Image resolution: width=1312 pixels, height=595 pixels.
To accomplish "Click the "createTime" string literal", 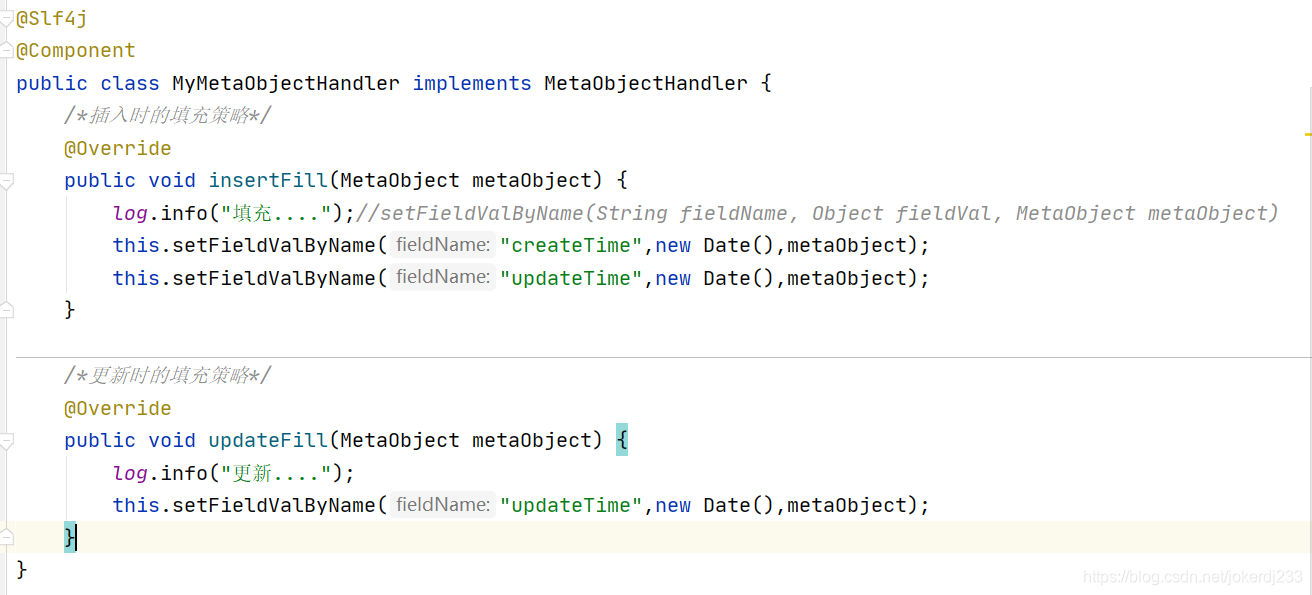I will [x=571, y=245].
